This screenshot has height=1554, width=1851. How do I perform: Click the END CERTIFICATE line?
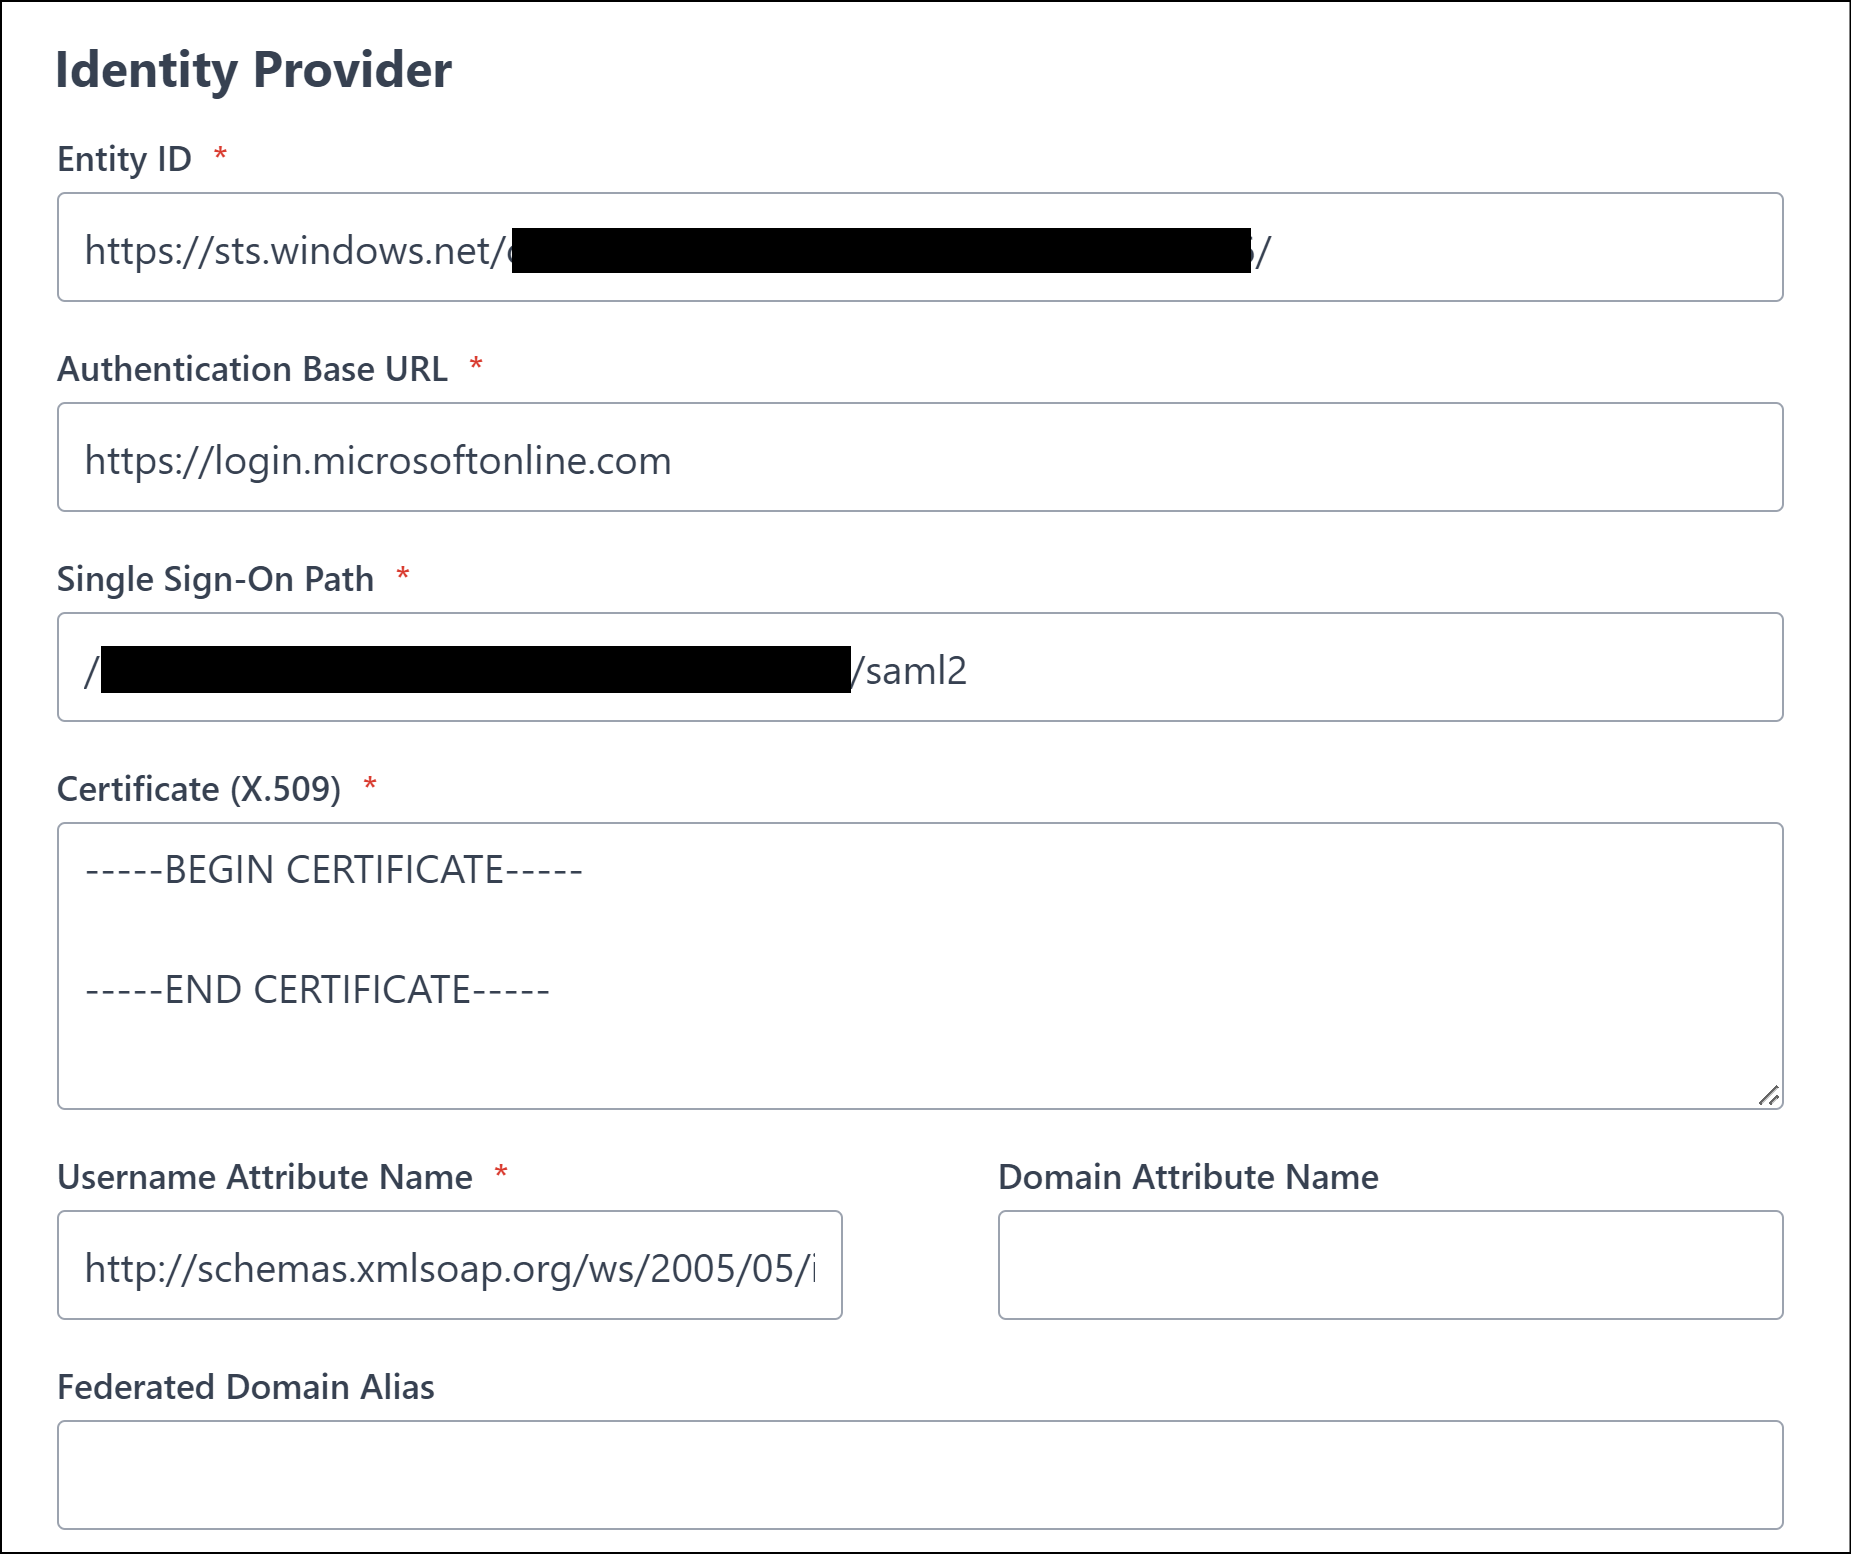tap(318, 990)
